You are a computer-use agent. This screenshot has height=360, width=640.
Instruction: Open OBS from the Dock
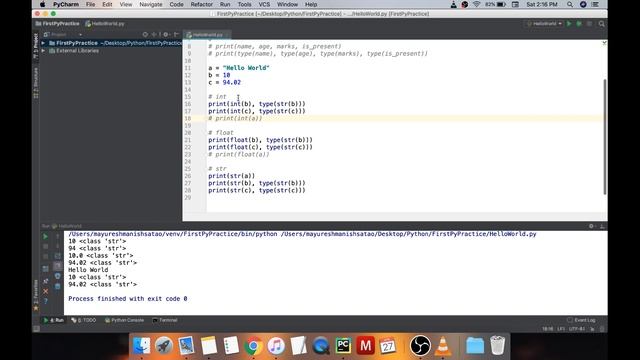point(420,346)
